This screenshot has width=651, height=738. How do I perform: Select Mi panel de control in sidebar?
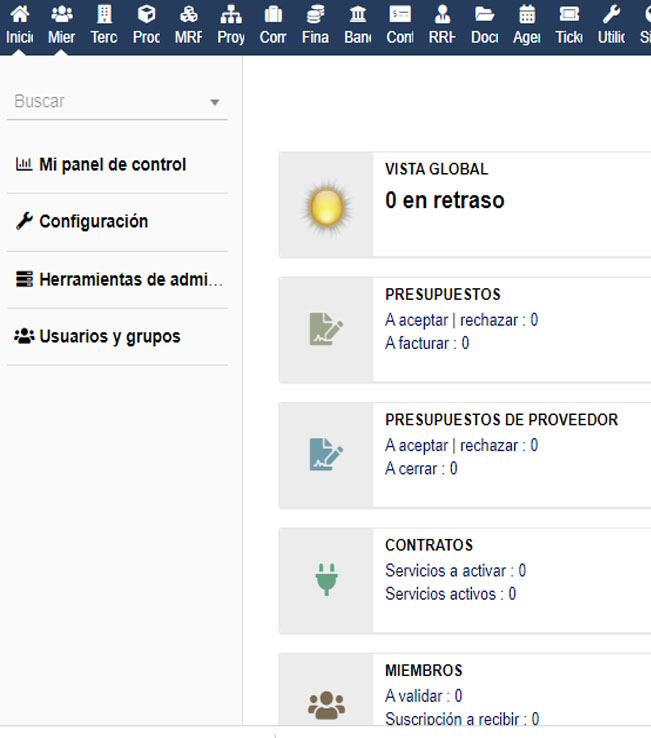(112, 165)
